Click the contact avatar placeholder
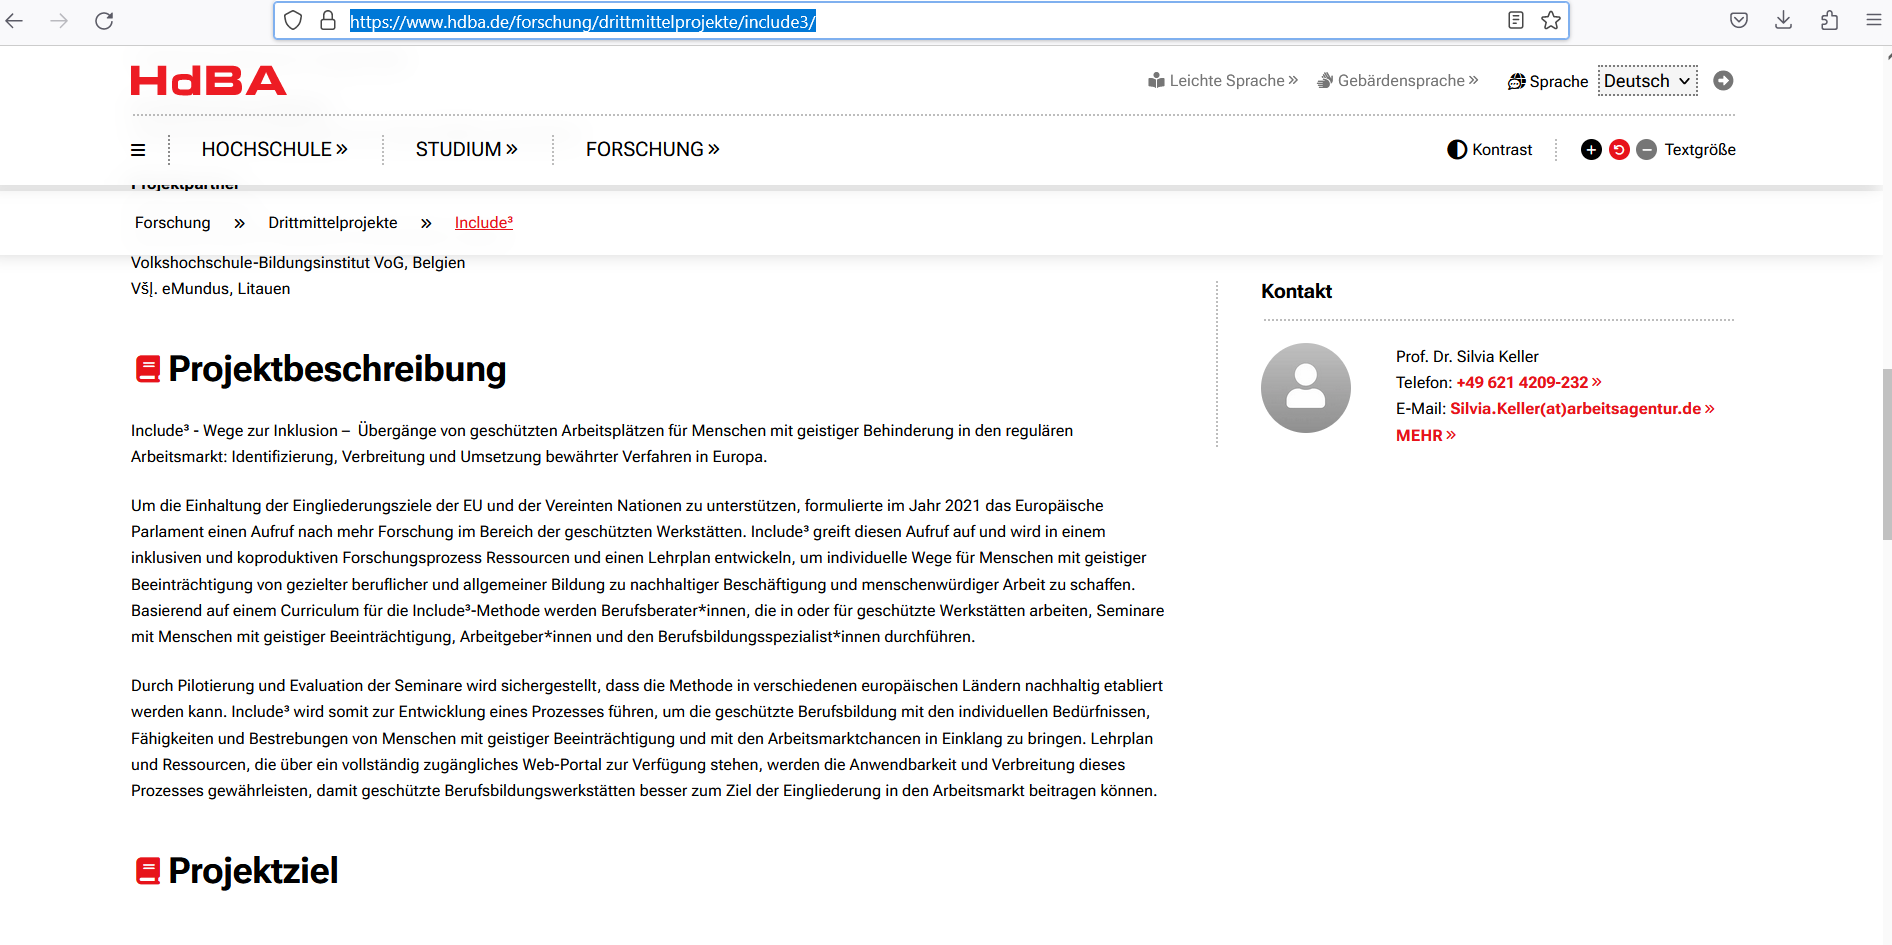 coord(1306,388)
